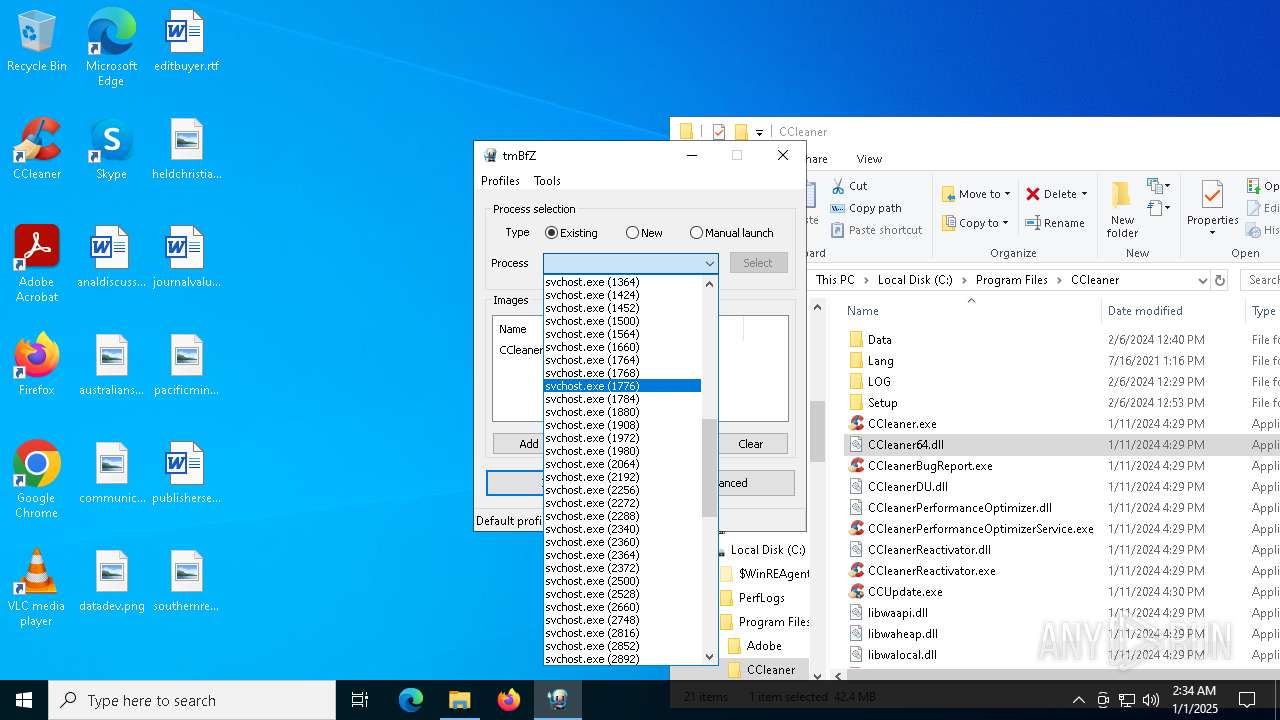Click Properties in Explorer ribbon
Viewport: 1280px width, 720px height.
point(1212,209)
